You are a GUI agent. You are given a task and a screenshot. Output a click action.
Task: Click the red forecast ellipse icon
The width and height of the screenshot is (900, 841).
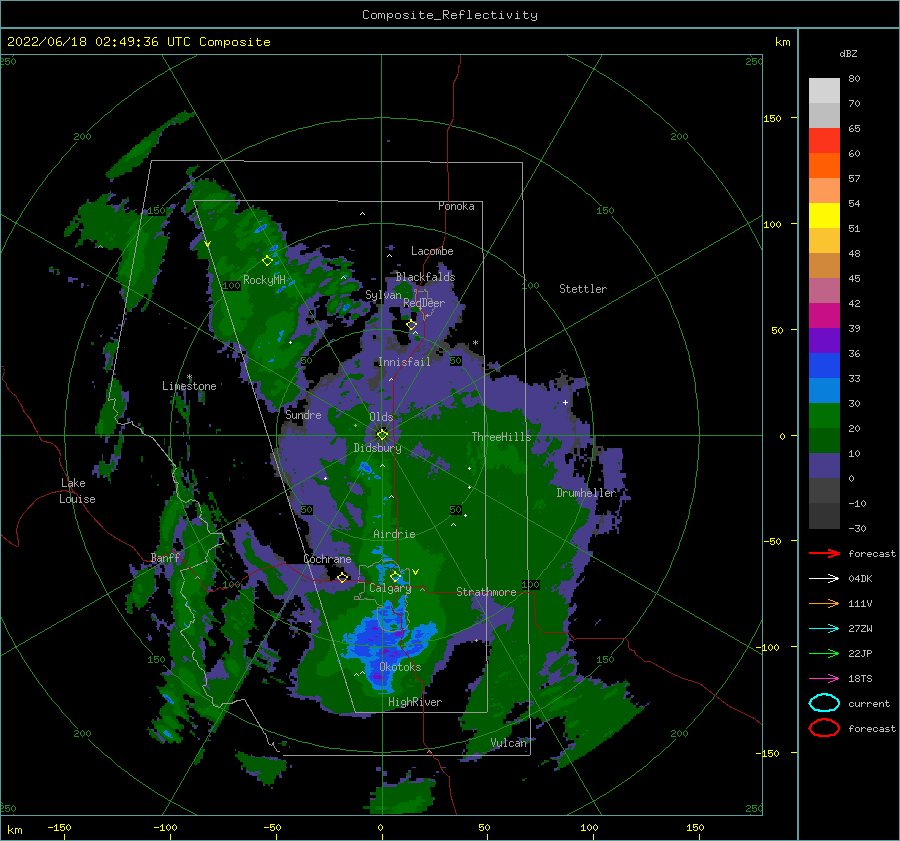click(x=824, y=728)
